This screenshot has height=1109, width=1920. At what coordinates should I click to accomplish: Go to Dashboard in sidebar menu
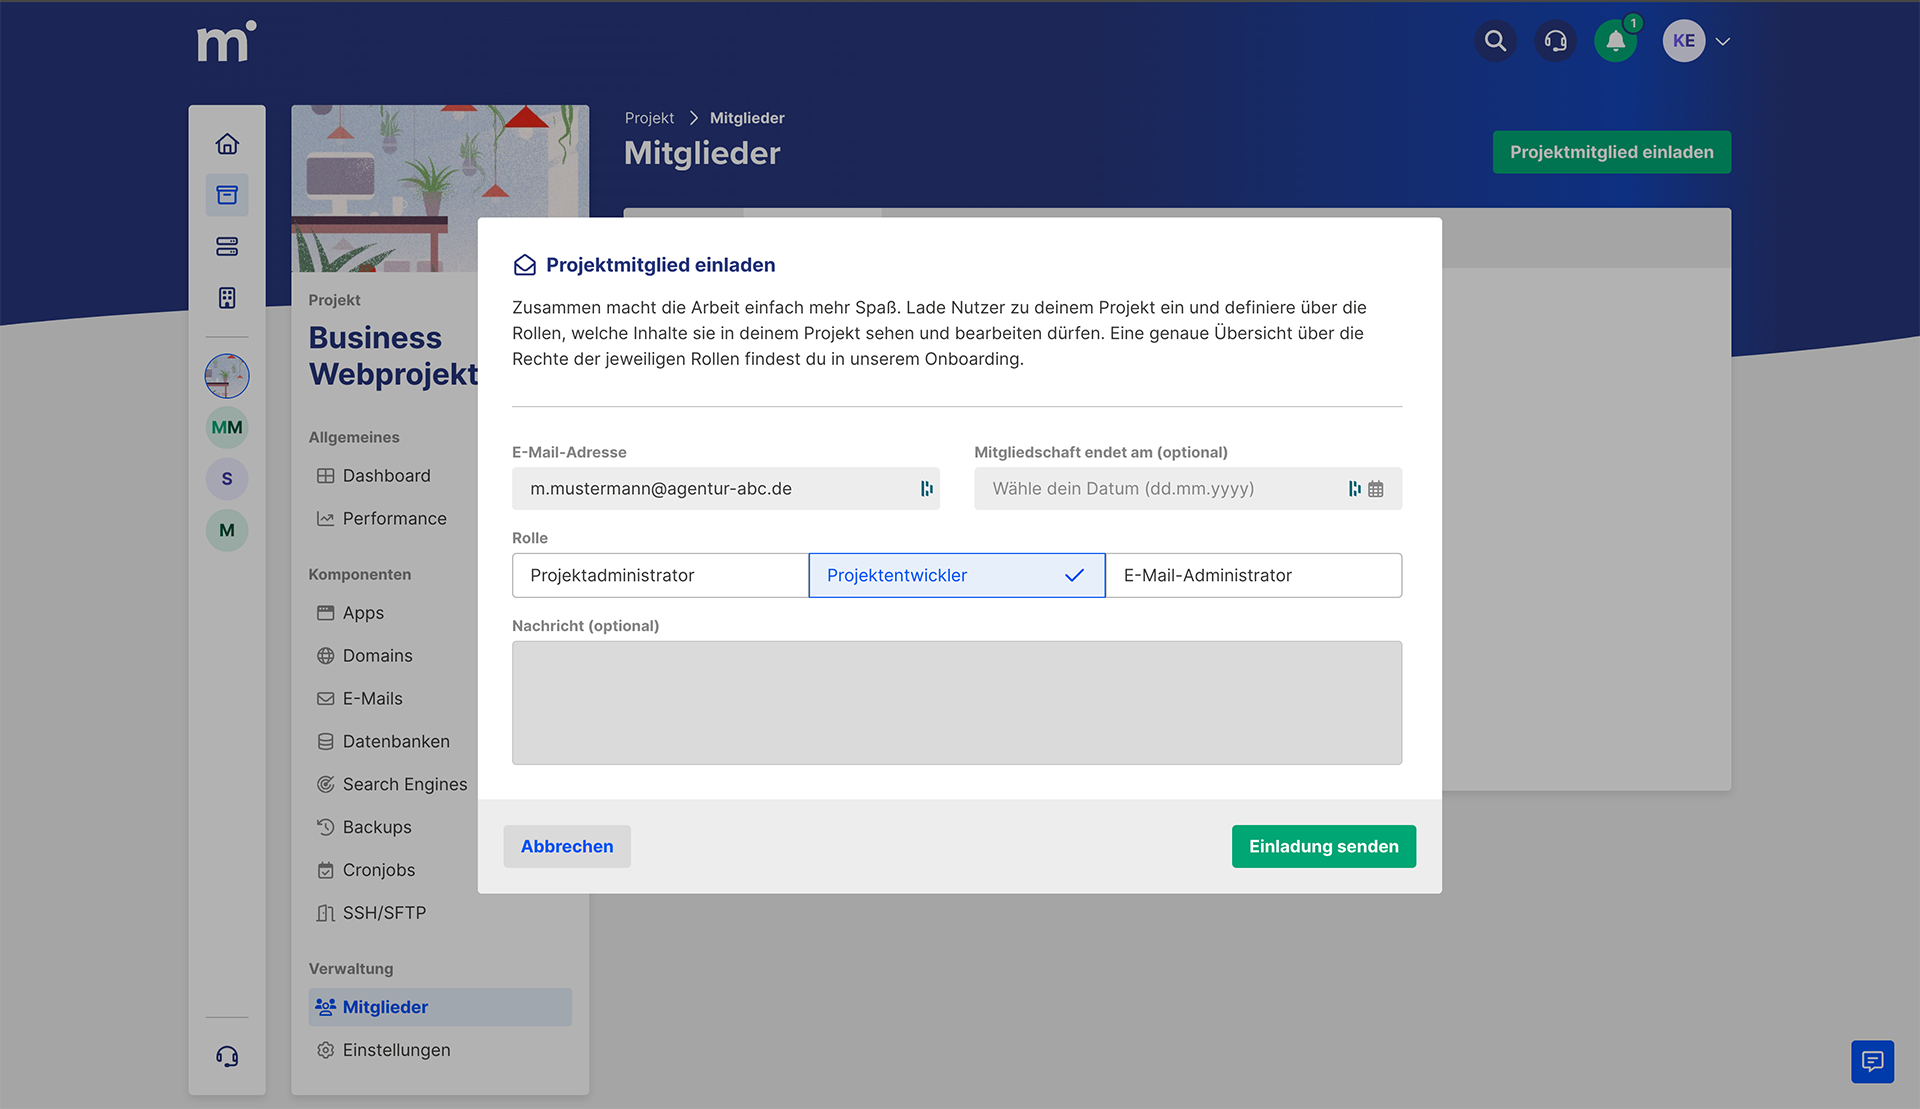386,476
